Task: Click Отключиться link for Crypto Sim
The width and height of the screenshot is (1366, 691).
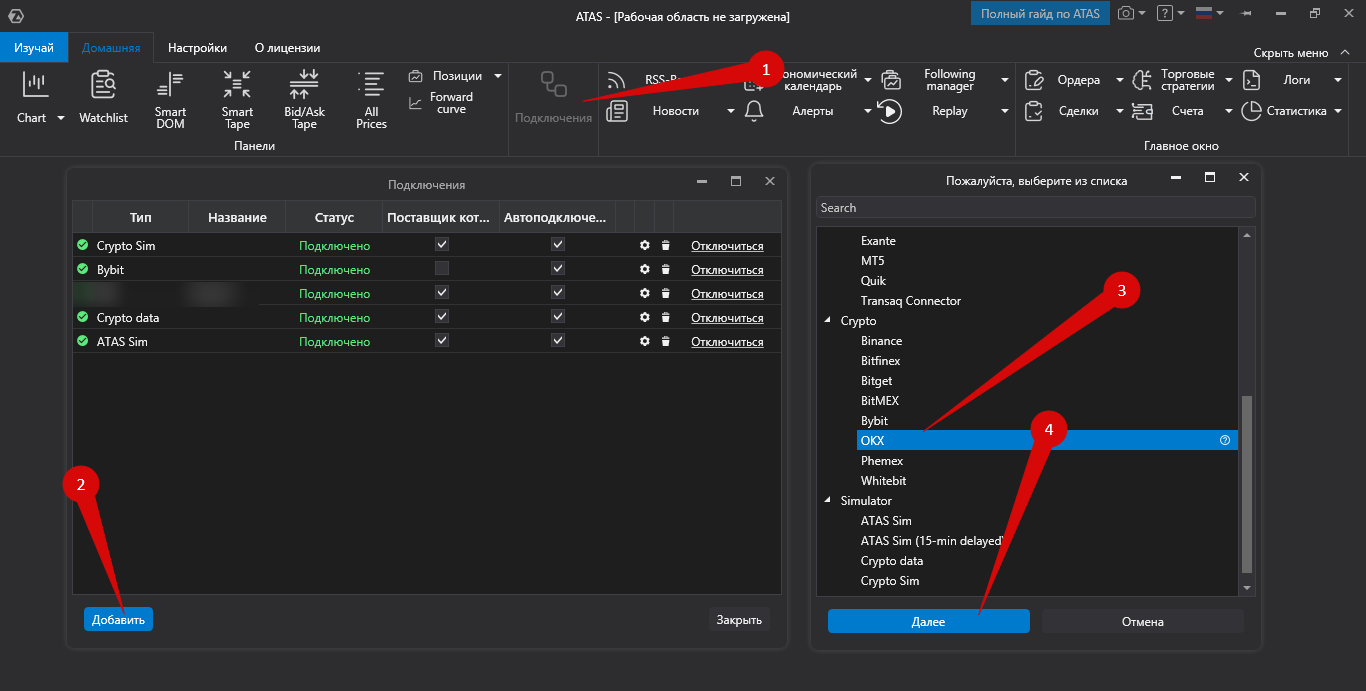Action: [x=727, y=246]
